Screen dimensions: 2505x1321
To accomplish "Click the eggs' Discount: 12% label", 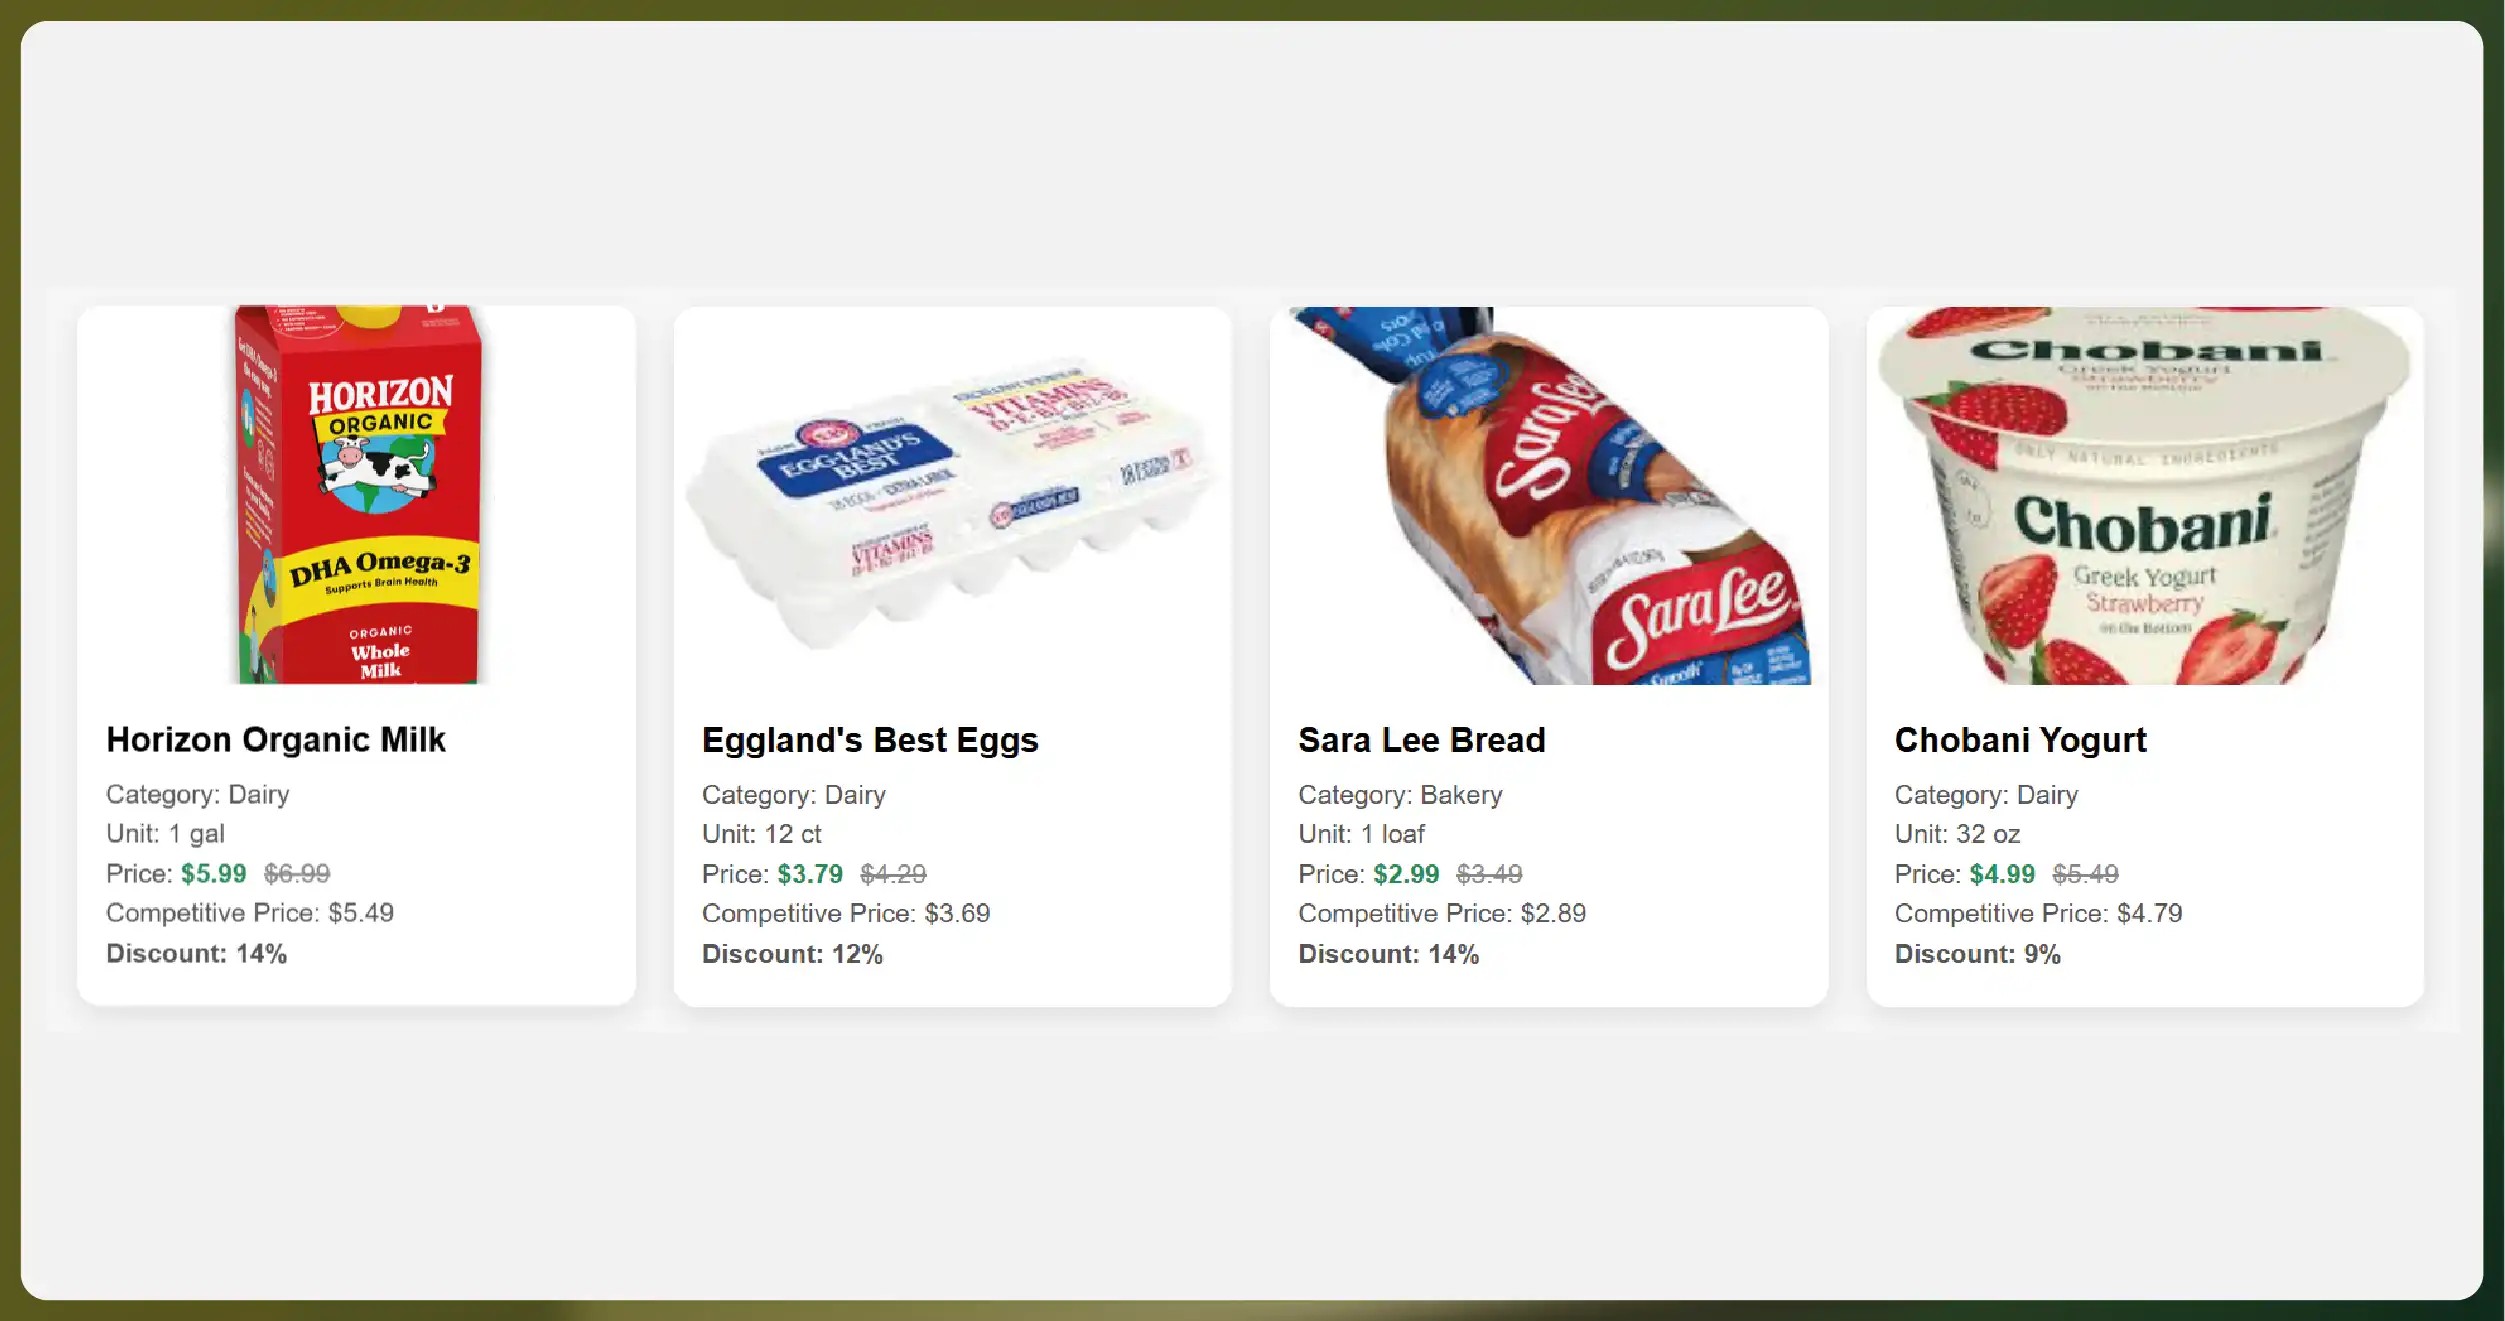I will [792, 954].
